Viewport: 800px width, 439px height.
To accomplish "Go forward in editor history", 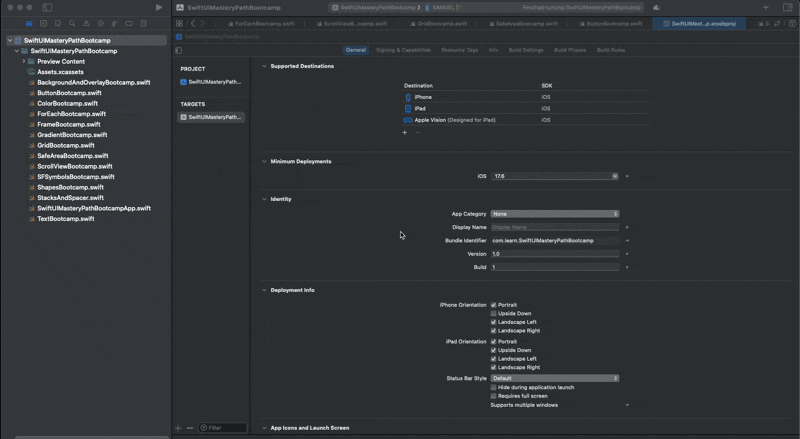I will point(202,23).
